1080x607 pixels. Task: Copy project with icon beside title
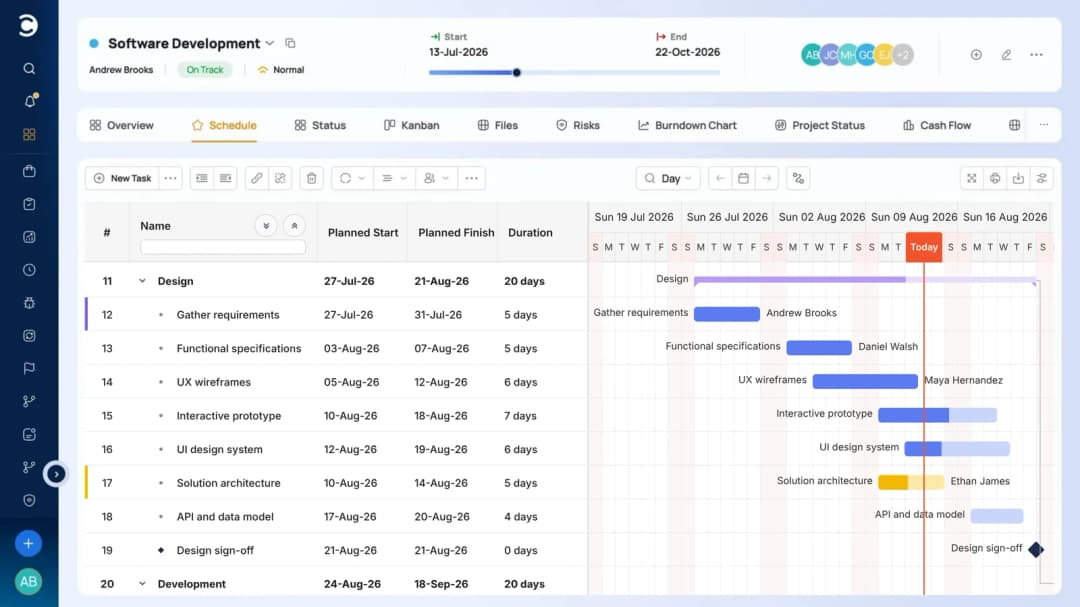[x=291, y=43]
